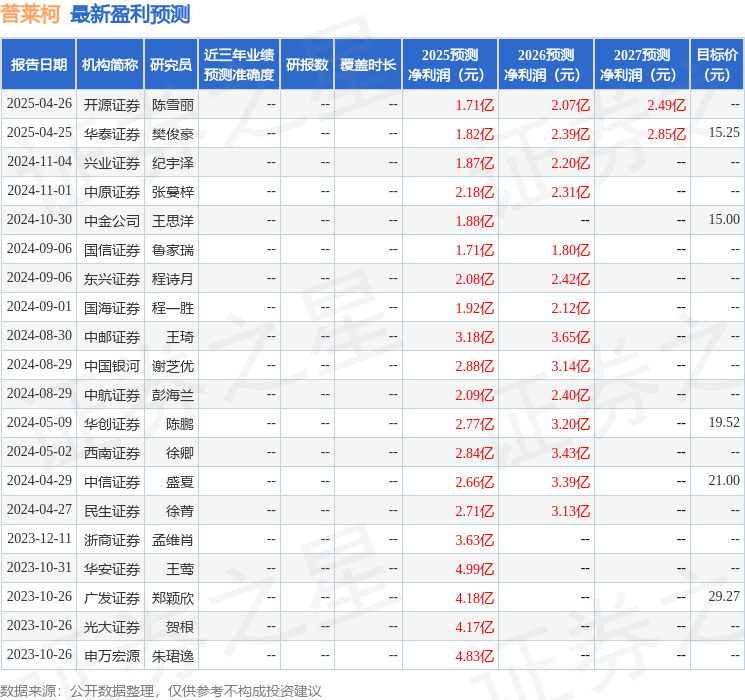Click target price 19.52
The image size is (745, 700).
click(724, 422)
